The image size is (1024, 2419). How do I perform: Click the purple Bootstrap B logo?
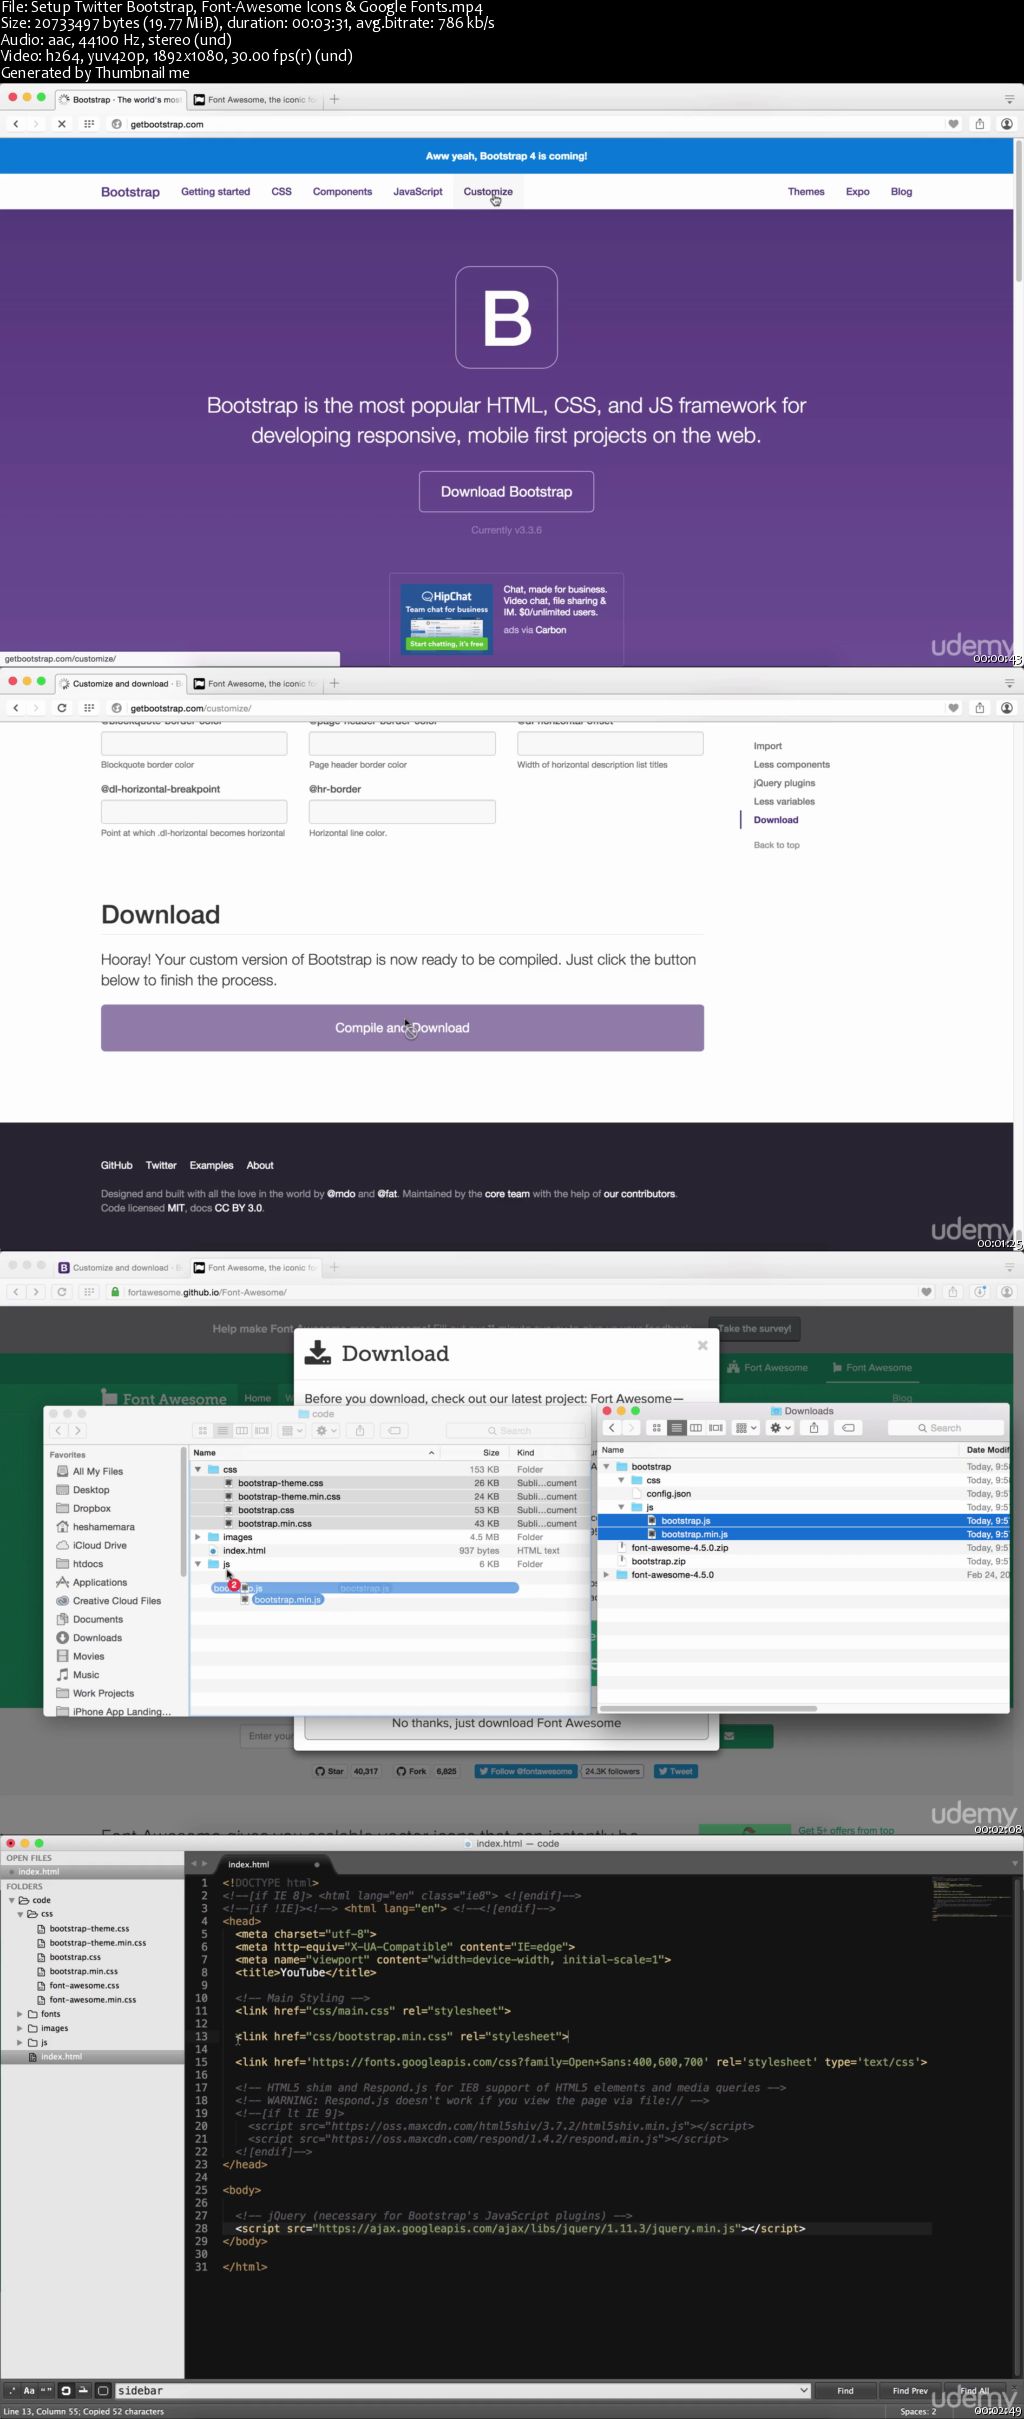pos(506,317)
